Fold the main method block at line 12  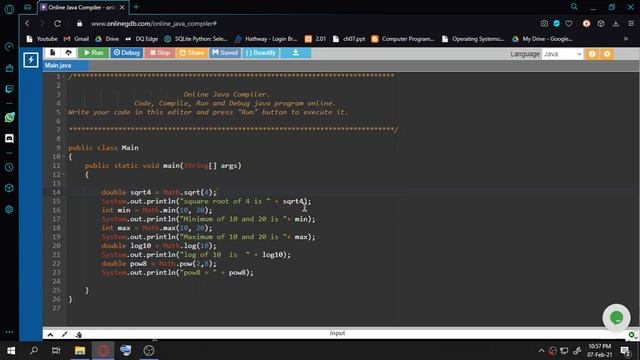point(64,175)
